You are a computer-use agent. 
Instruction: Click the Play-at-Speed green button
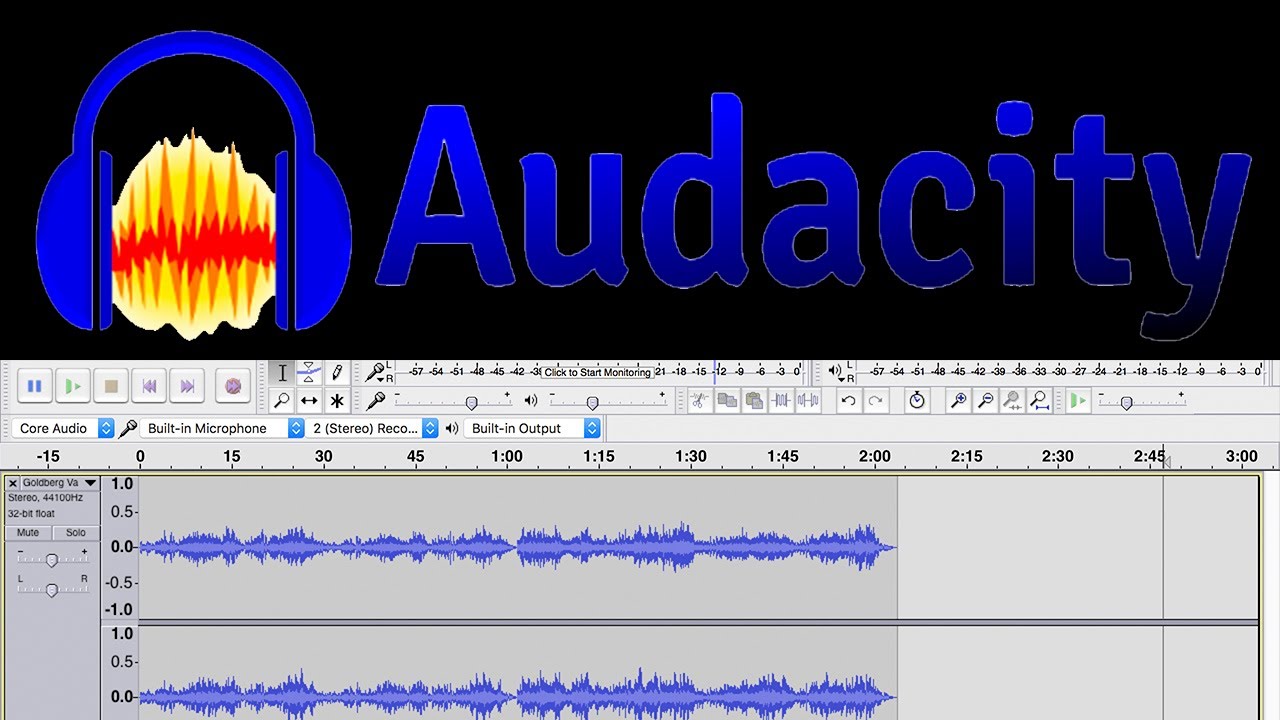1078,401
